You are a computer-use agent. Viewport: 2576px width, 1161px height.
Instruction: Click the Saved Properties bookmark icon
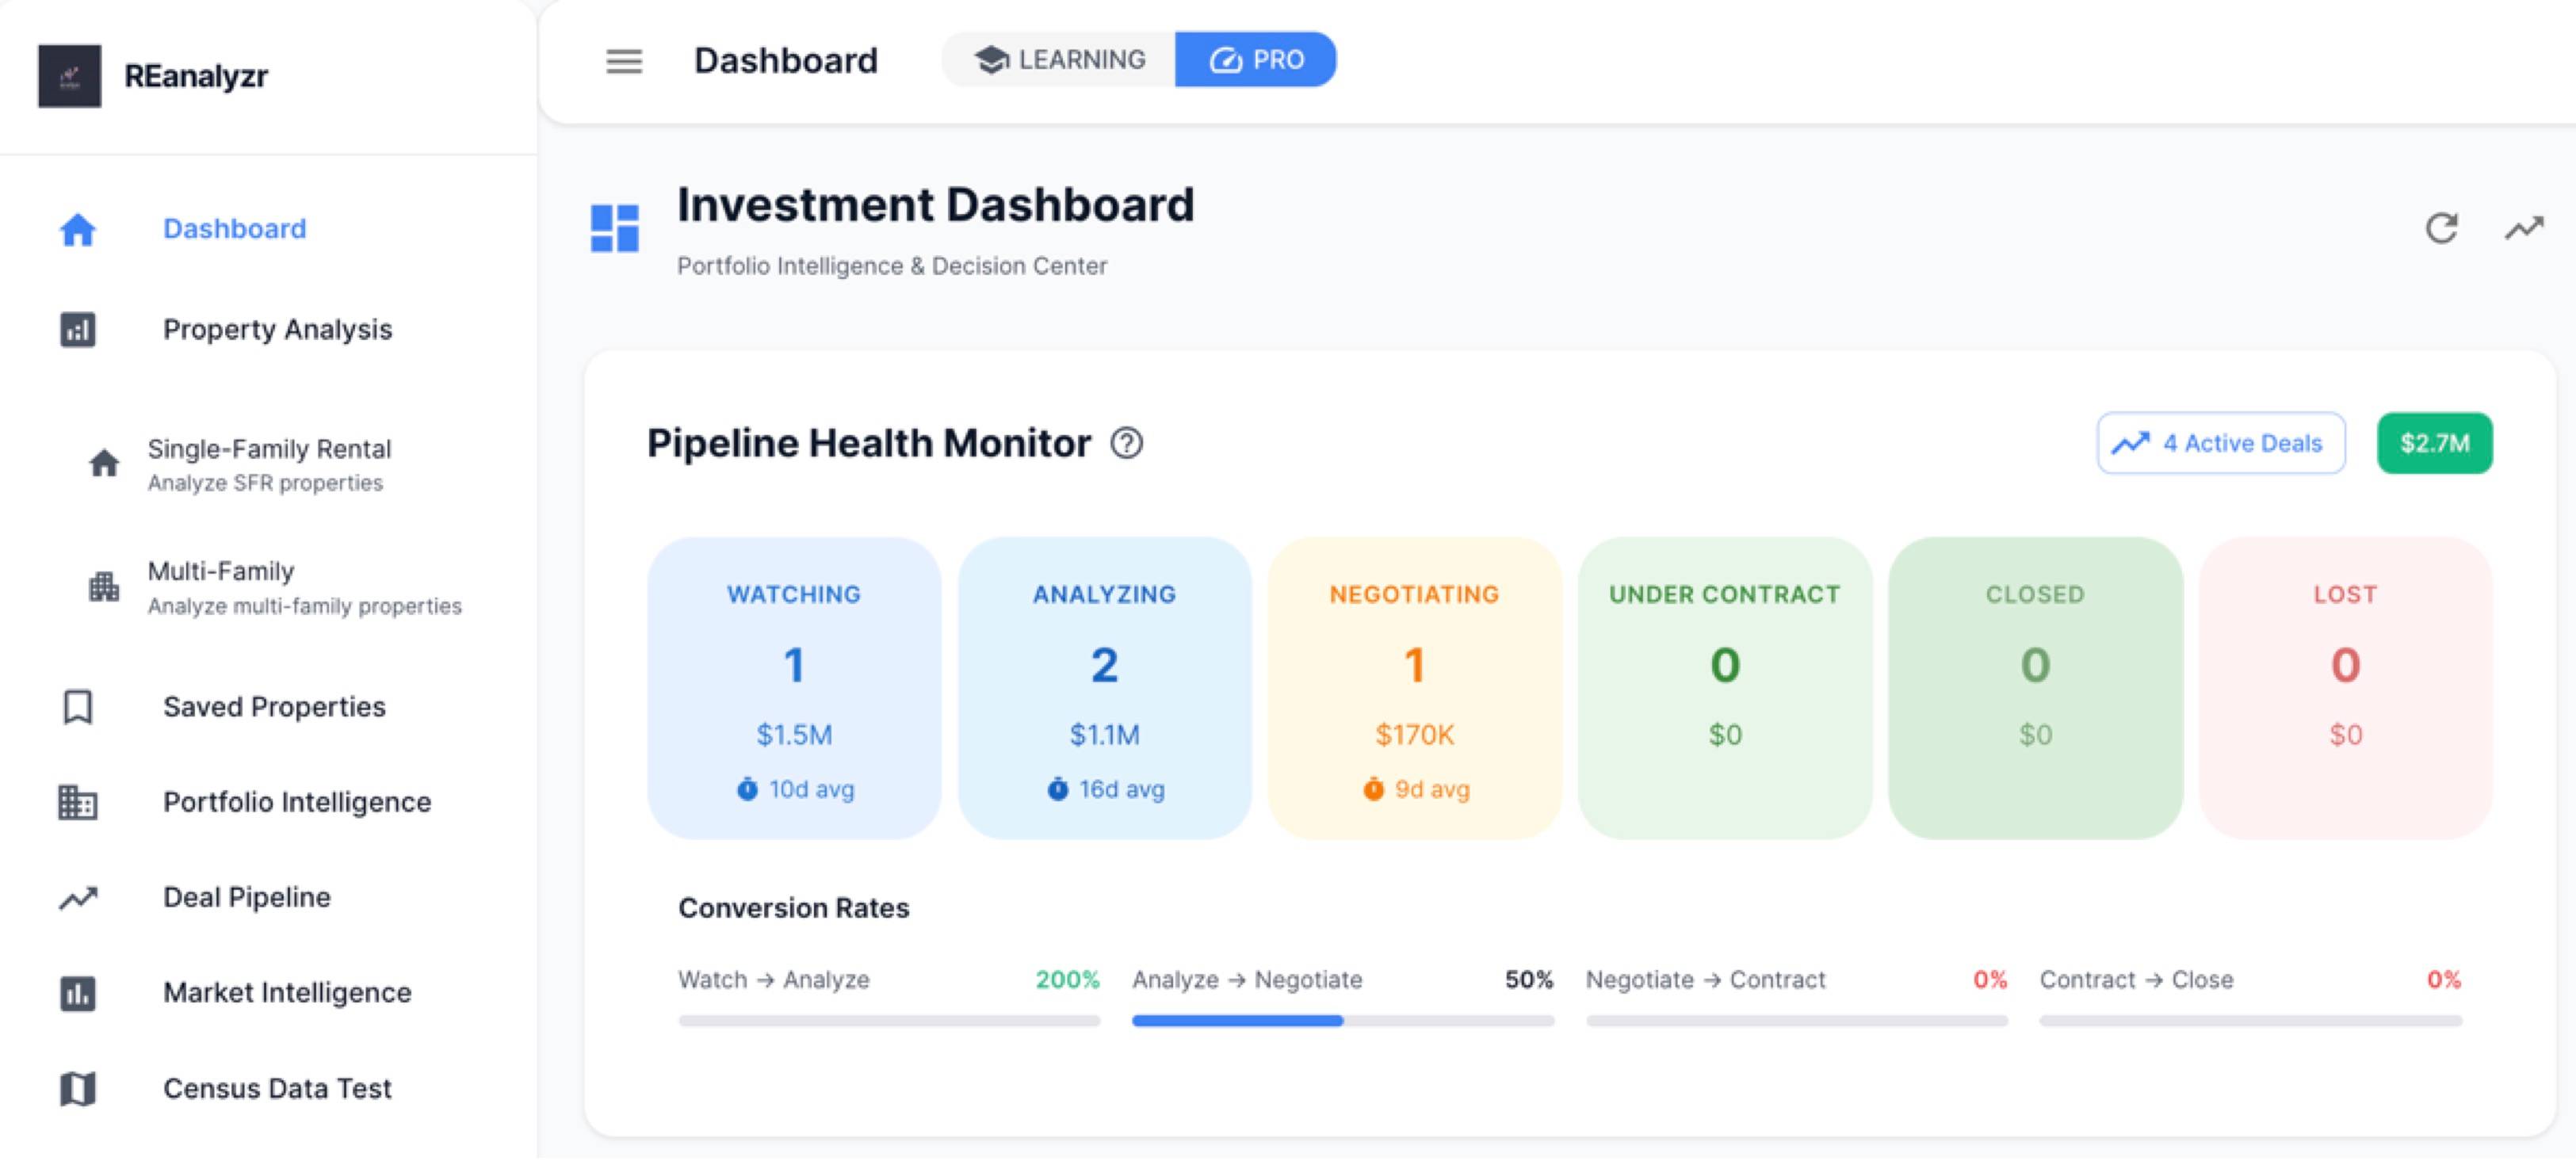coord(78,707)
